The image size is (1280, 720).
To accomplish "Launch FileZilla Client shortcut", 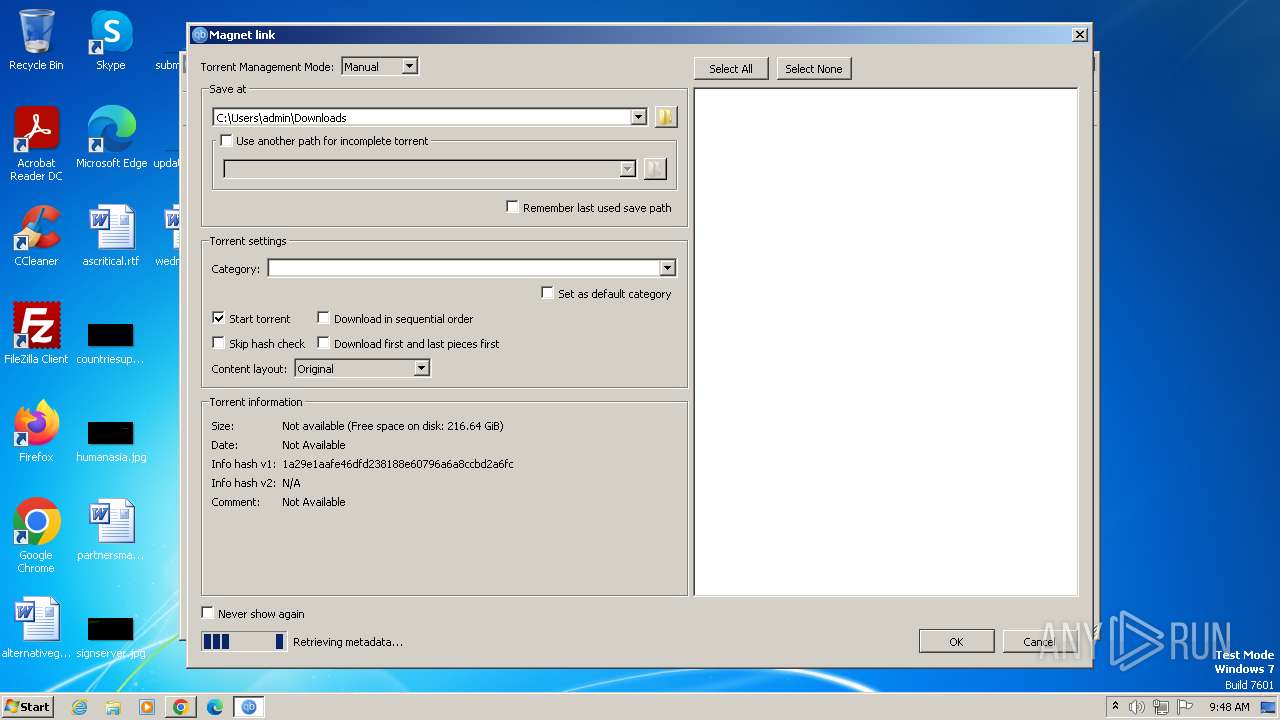I will point(36,334).
